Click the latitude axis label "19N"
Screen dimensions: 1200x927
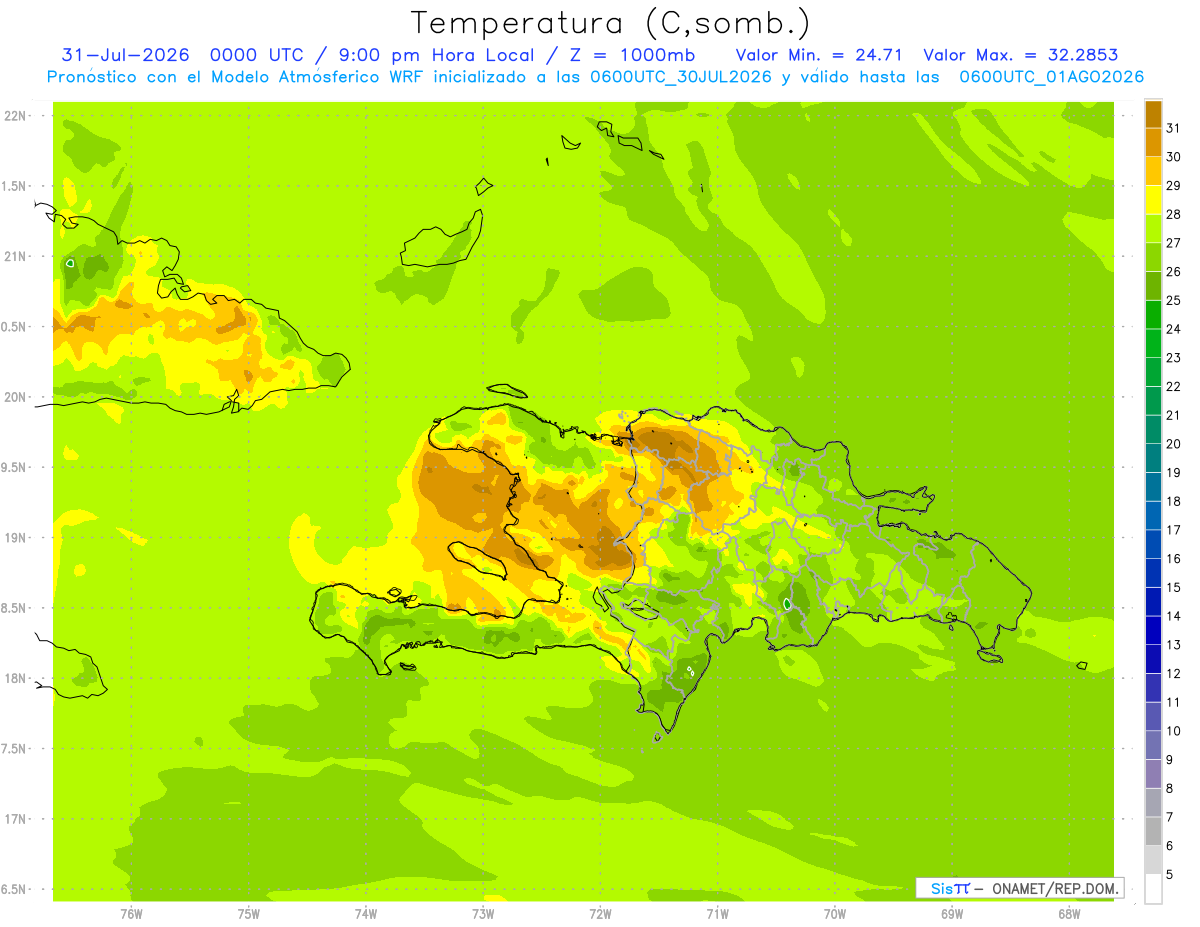coord(15,538)
